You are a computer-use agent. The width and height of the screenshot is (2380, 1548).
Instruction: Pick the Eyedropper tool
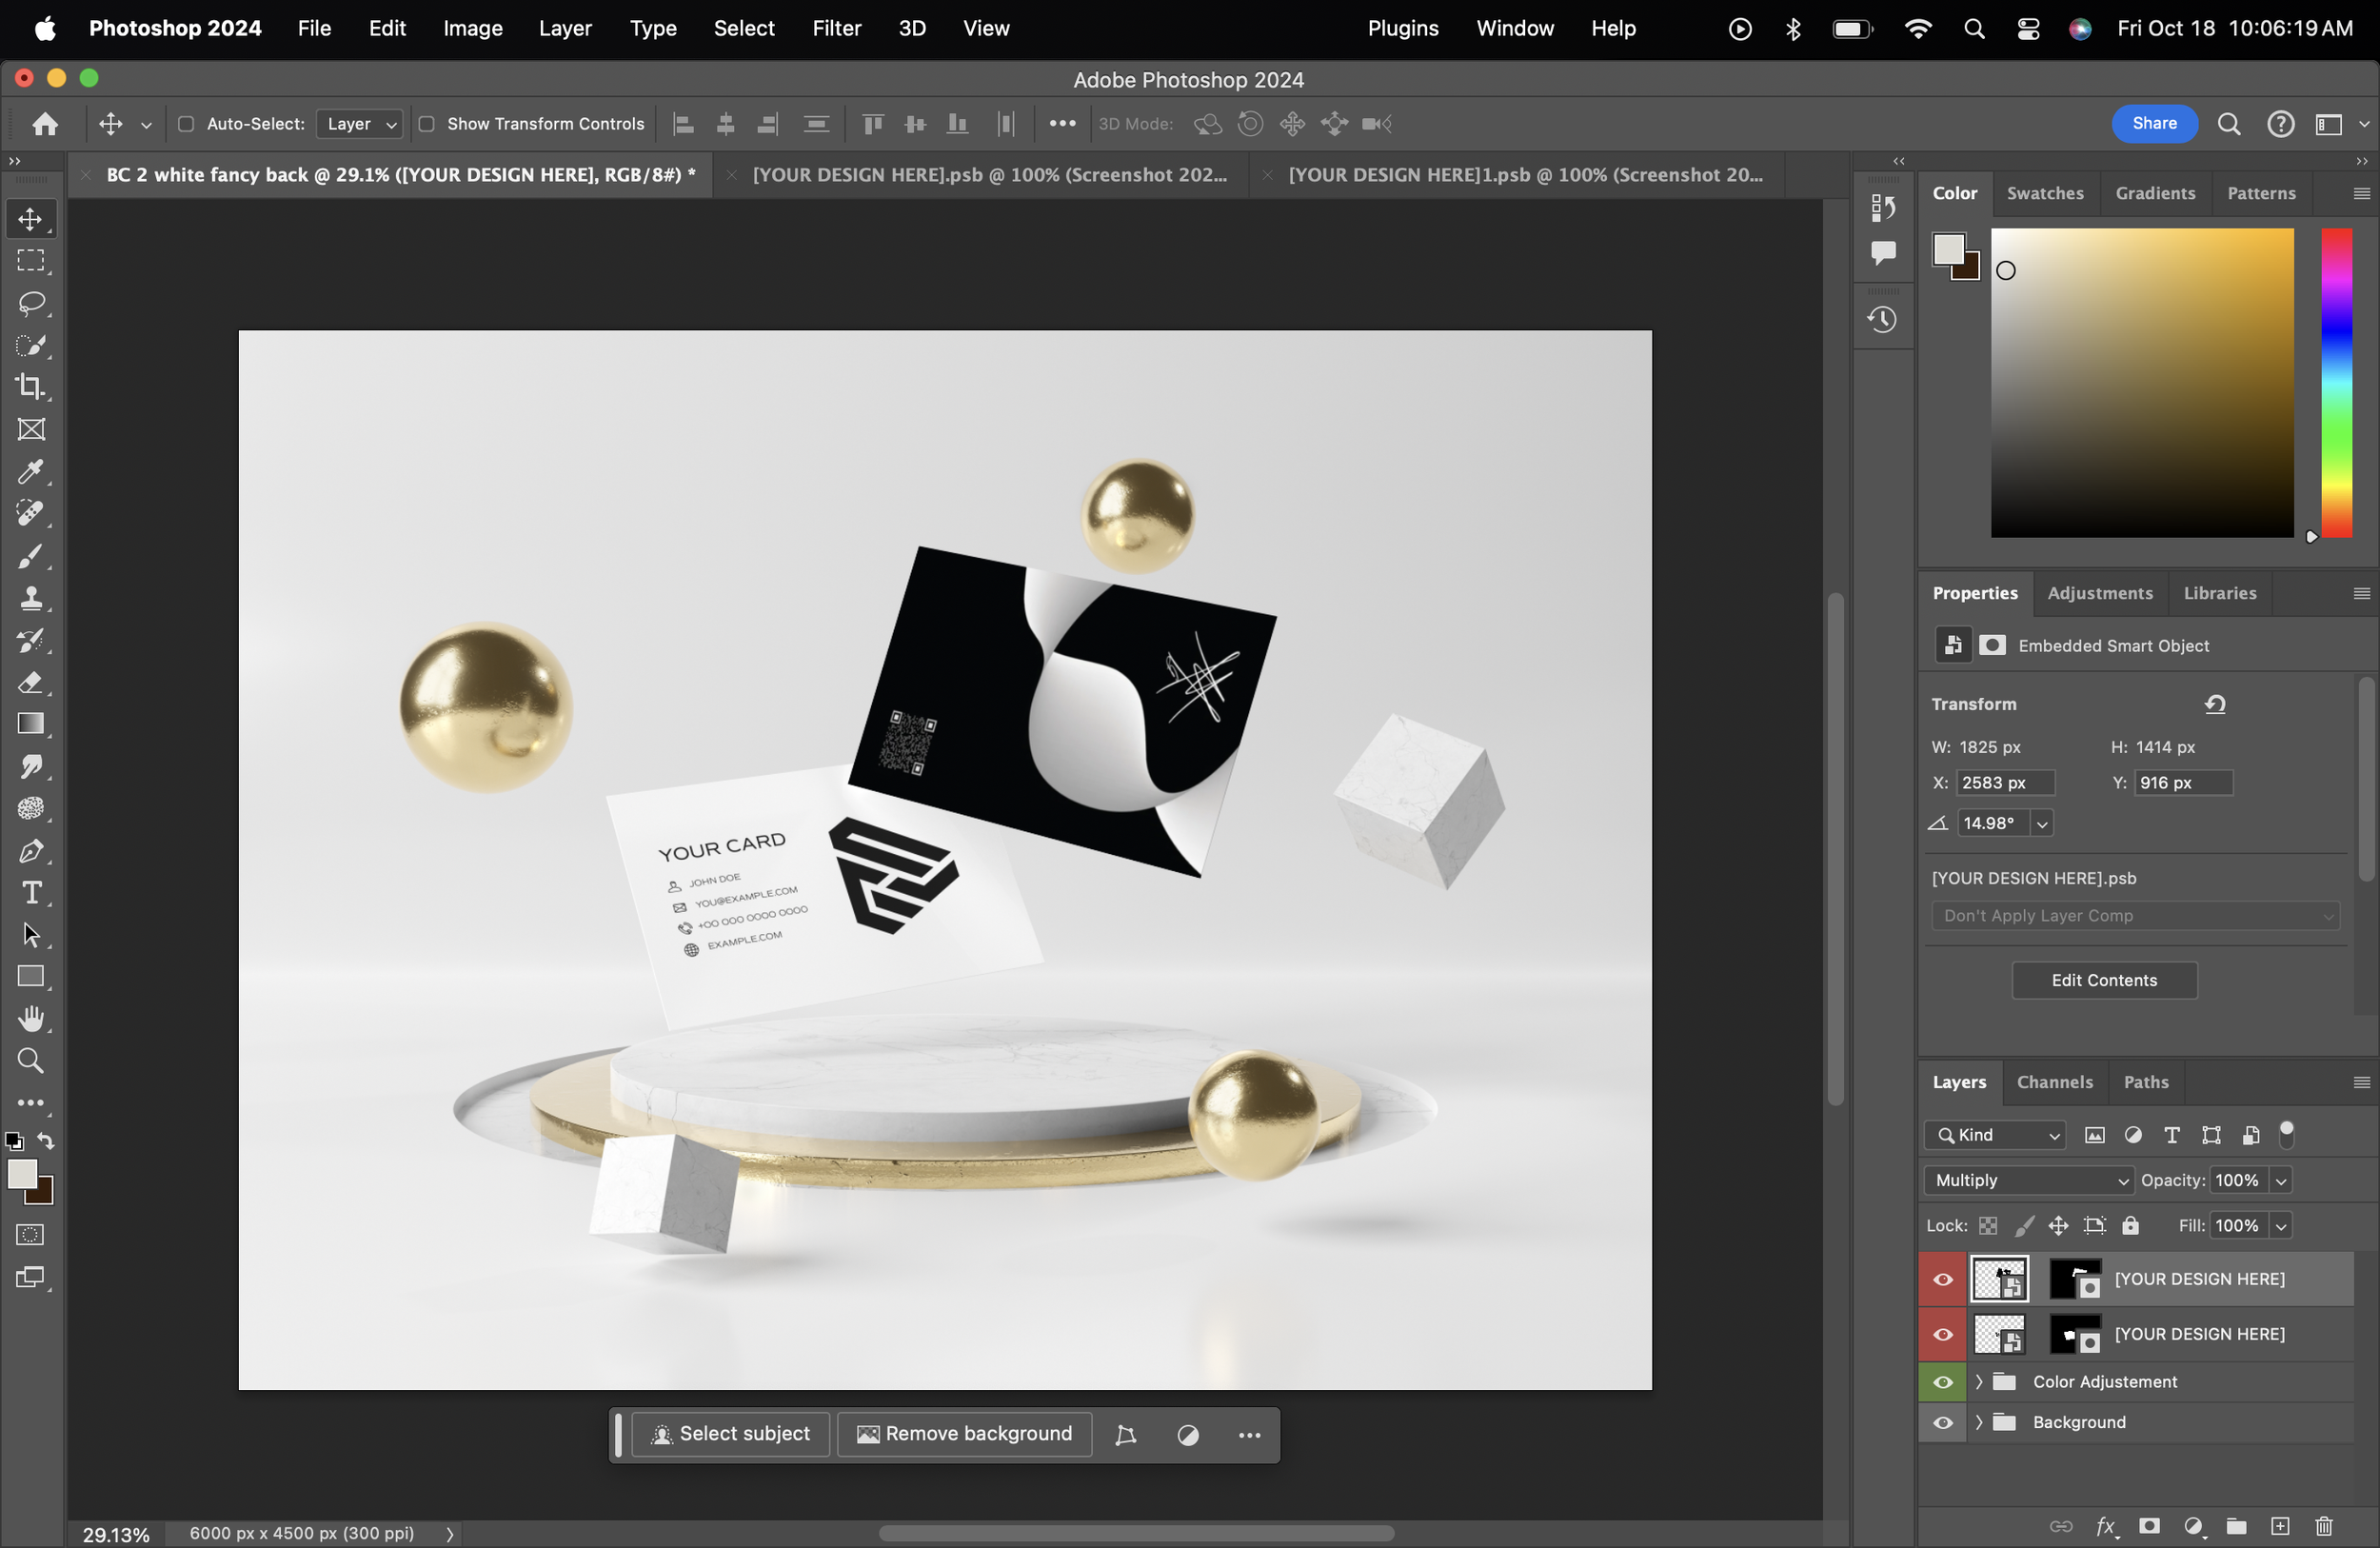coord(31,471)
